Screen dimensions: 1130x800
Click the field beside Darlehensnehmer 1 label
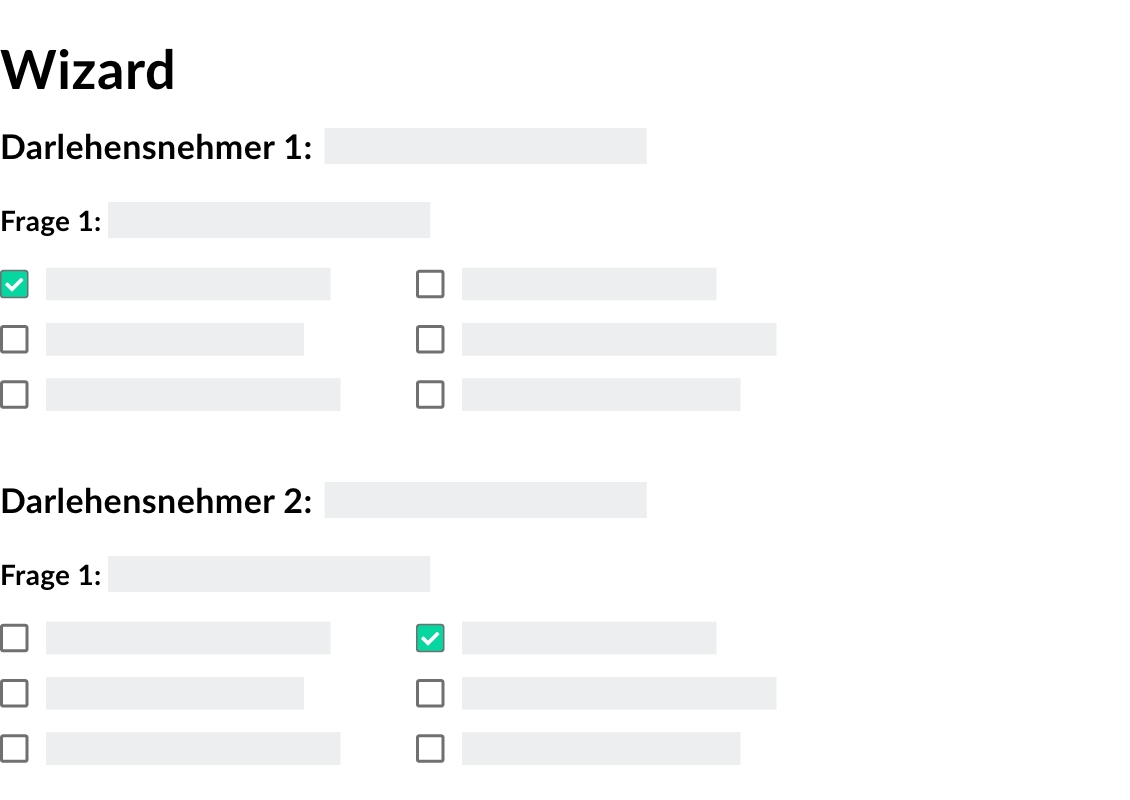pyautogui.click(x=485, y=146)
